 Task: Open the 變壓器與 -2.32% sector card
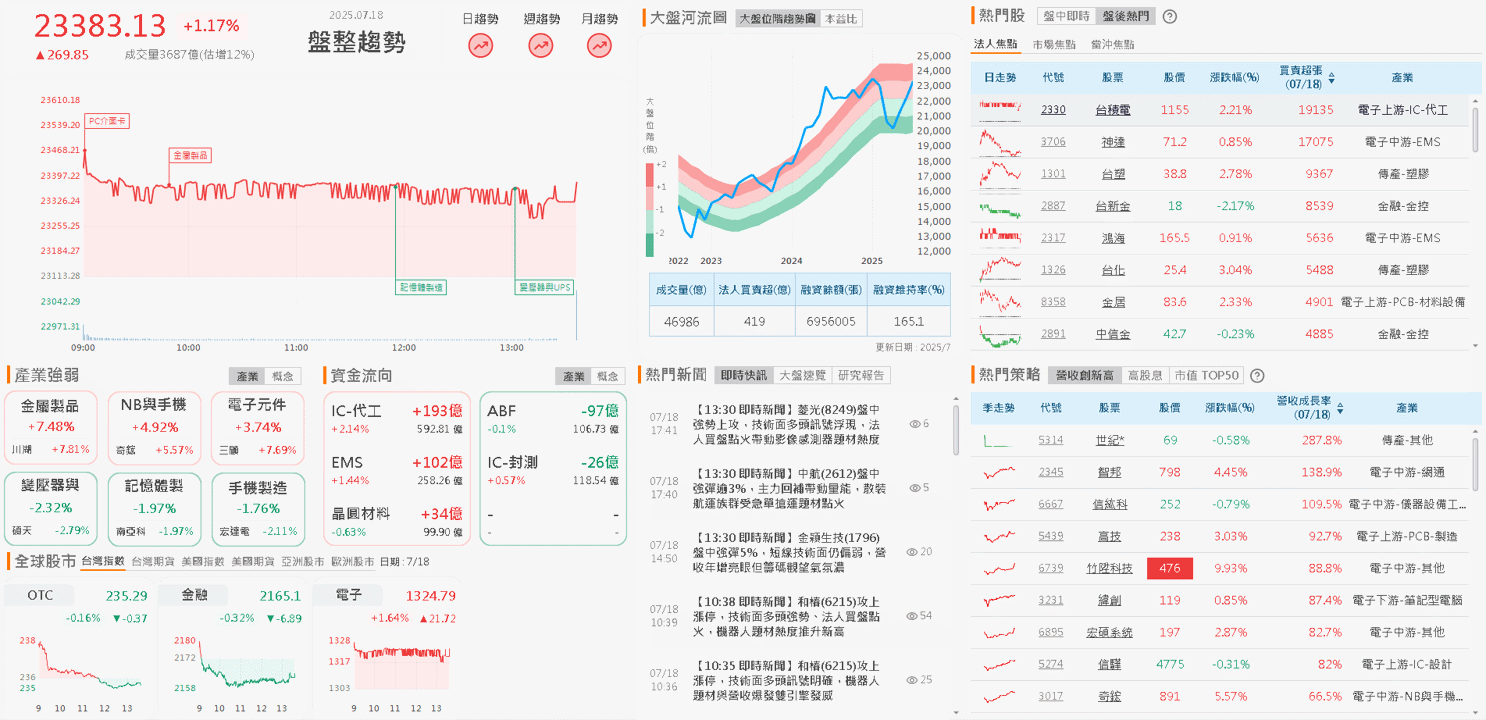pos(49,508)
